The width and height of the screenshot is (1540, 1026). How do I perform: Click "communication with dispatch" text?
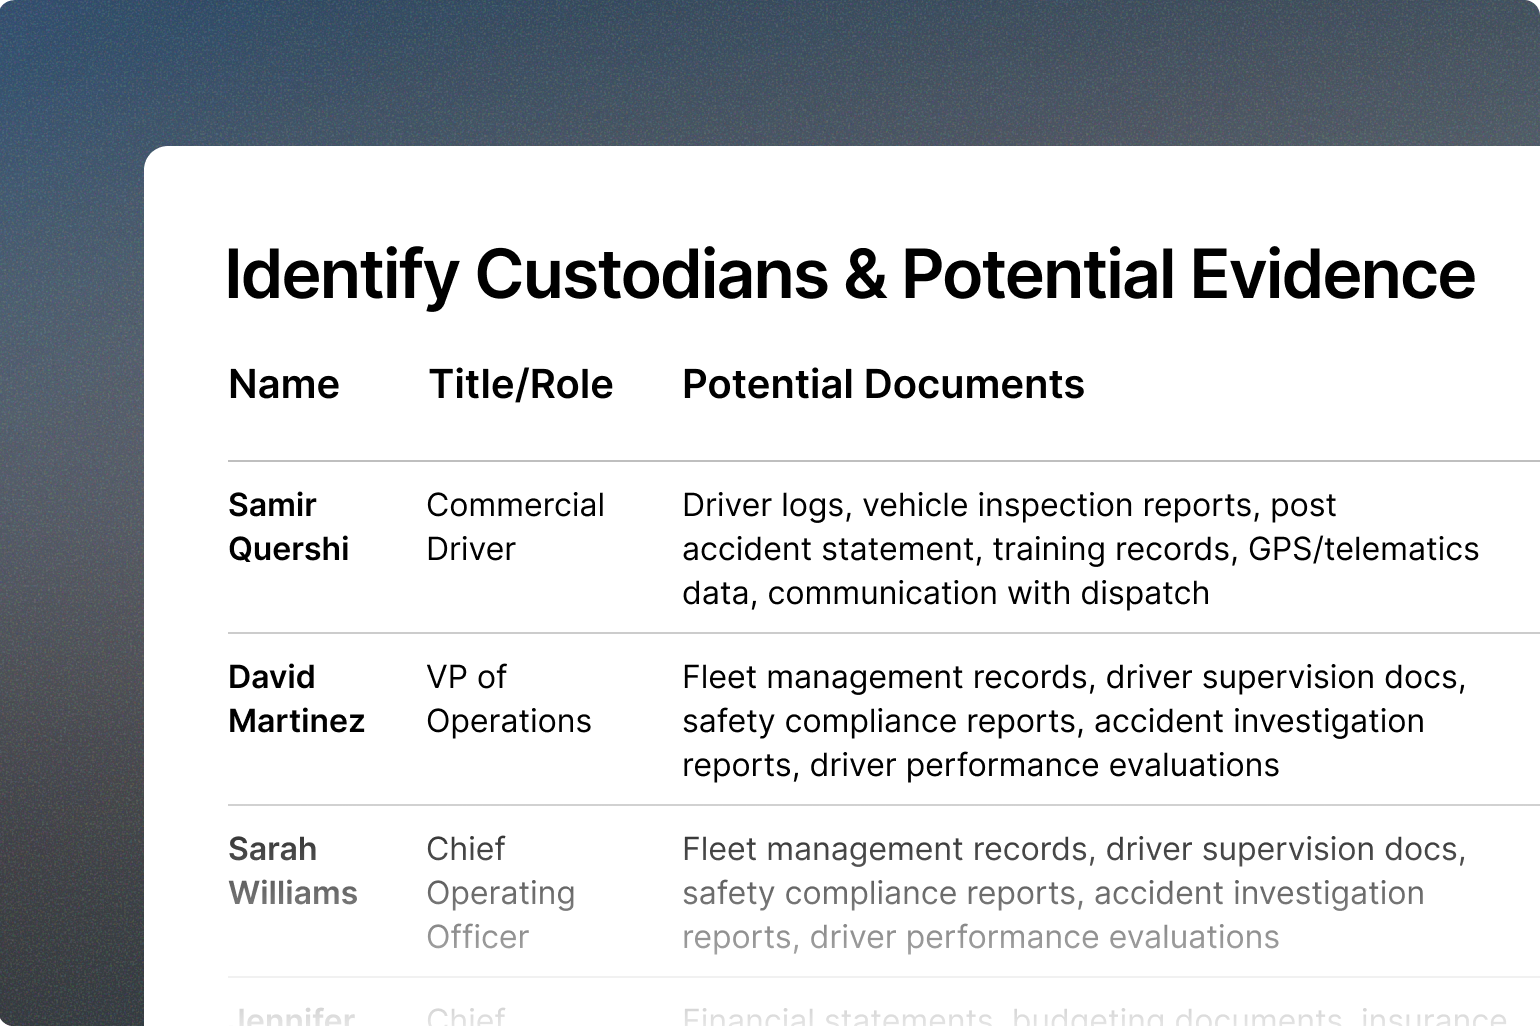pyautogui.click(x=988, y=593)
